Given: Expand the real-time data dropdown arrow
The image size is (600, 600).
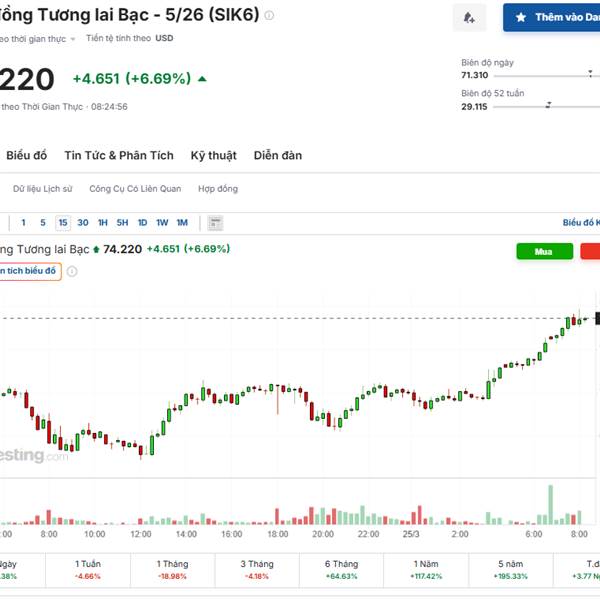Looking at the screenshot, I should coord(73,39).
